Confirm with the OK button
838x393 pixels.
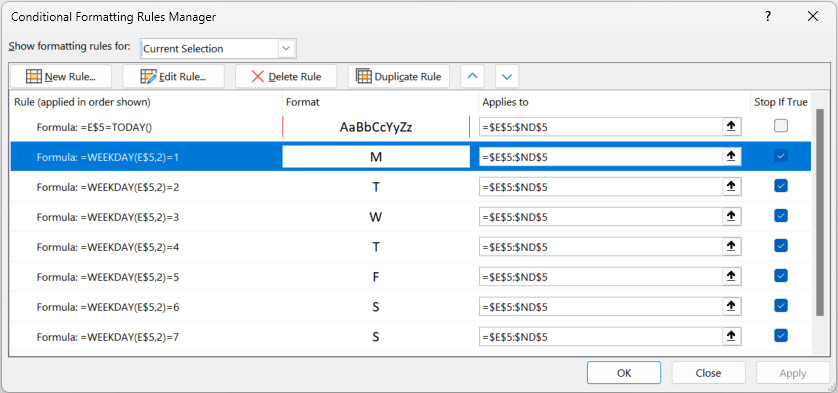(624, 373)
